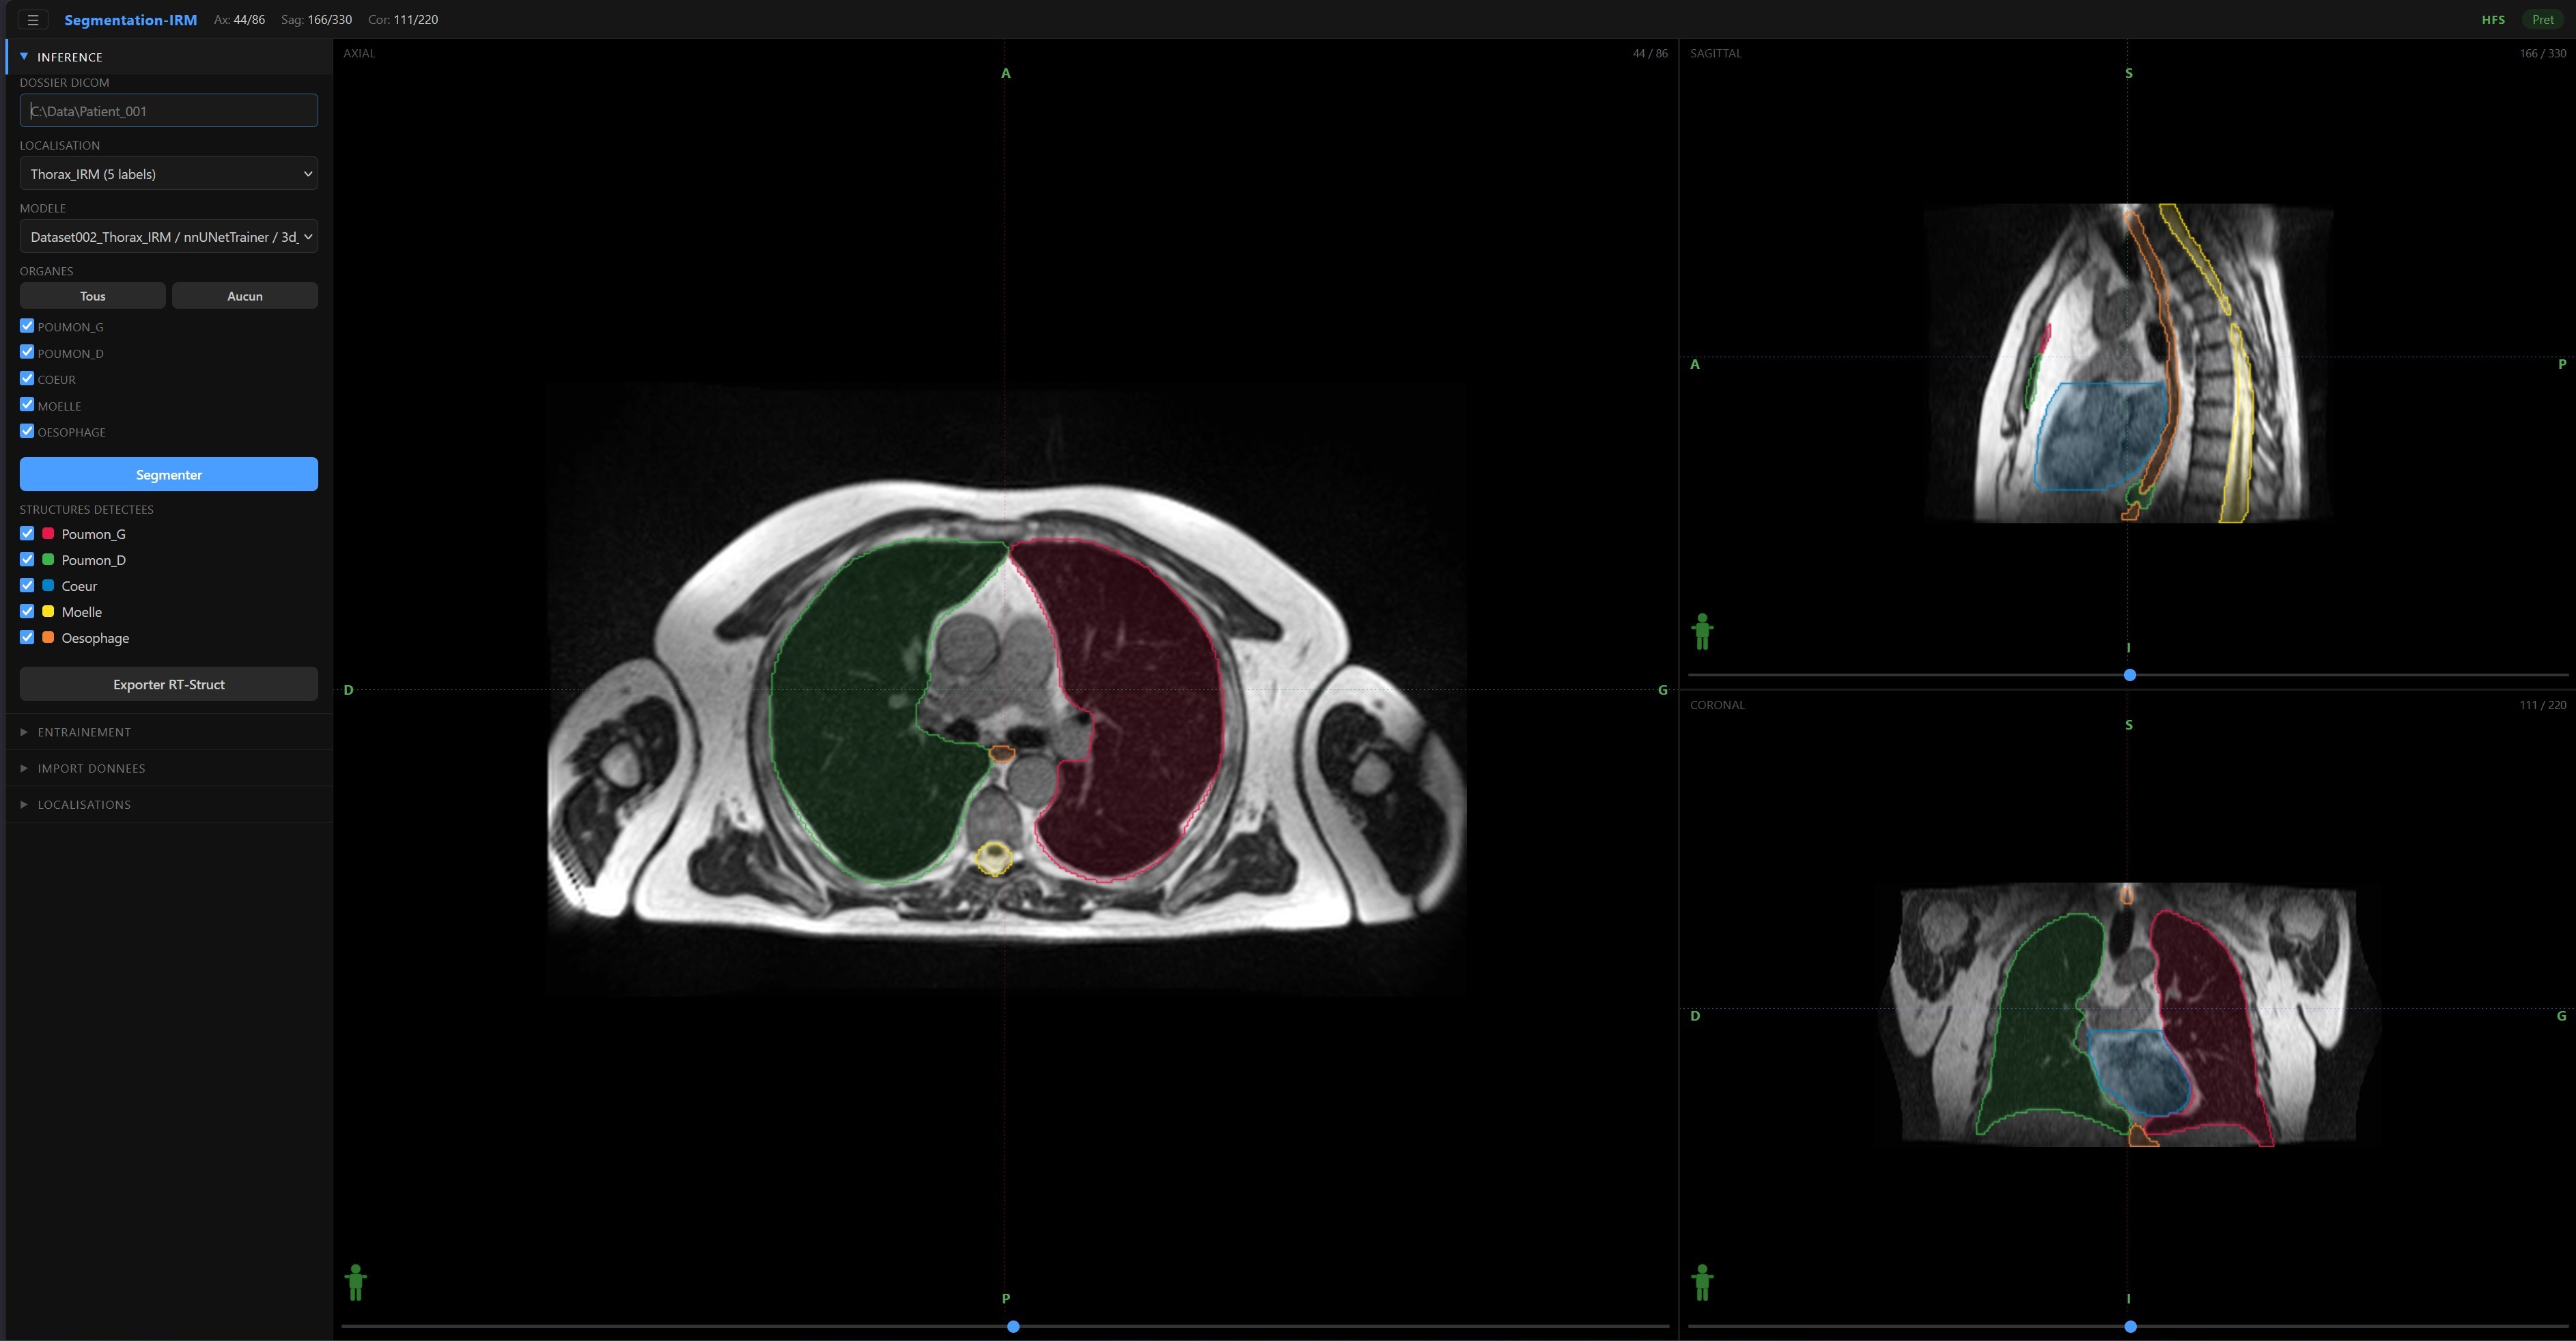Click the sagittal view patient orientation figure

coord(1702,631)
